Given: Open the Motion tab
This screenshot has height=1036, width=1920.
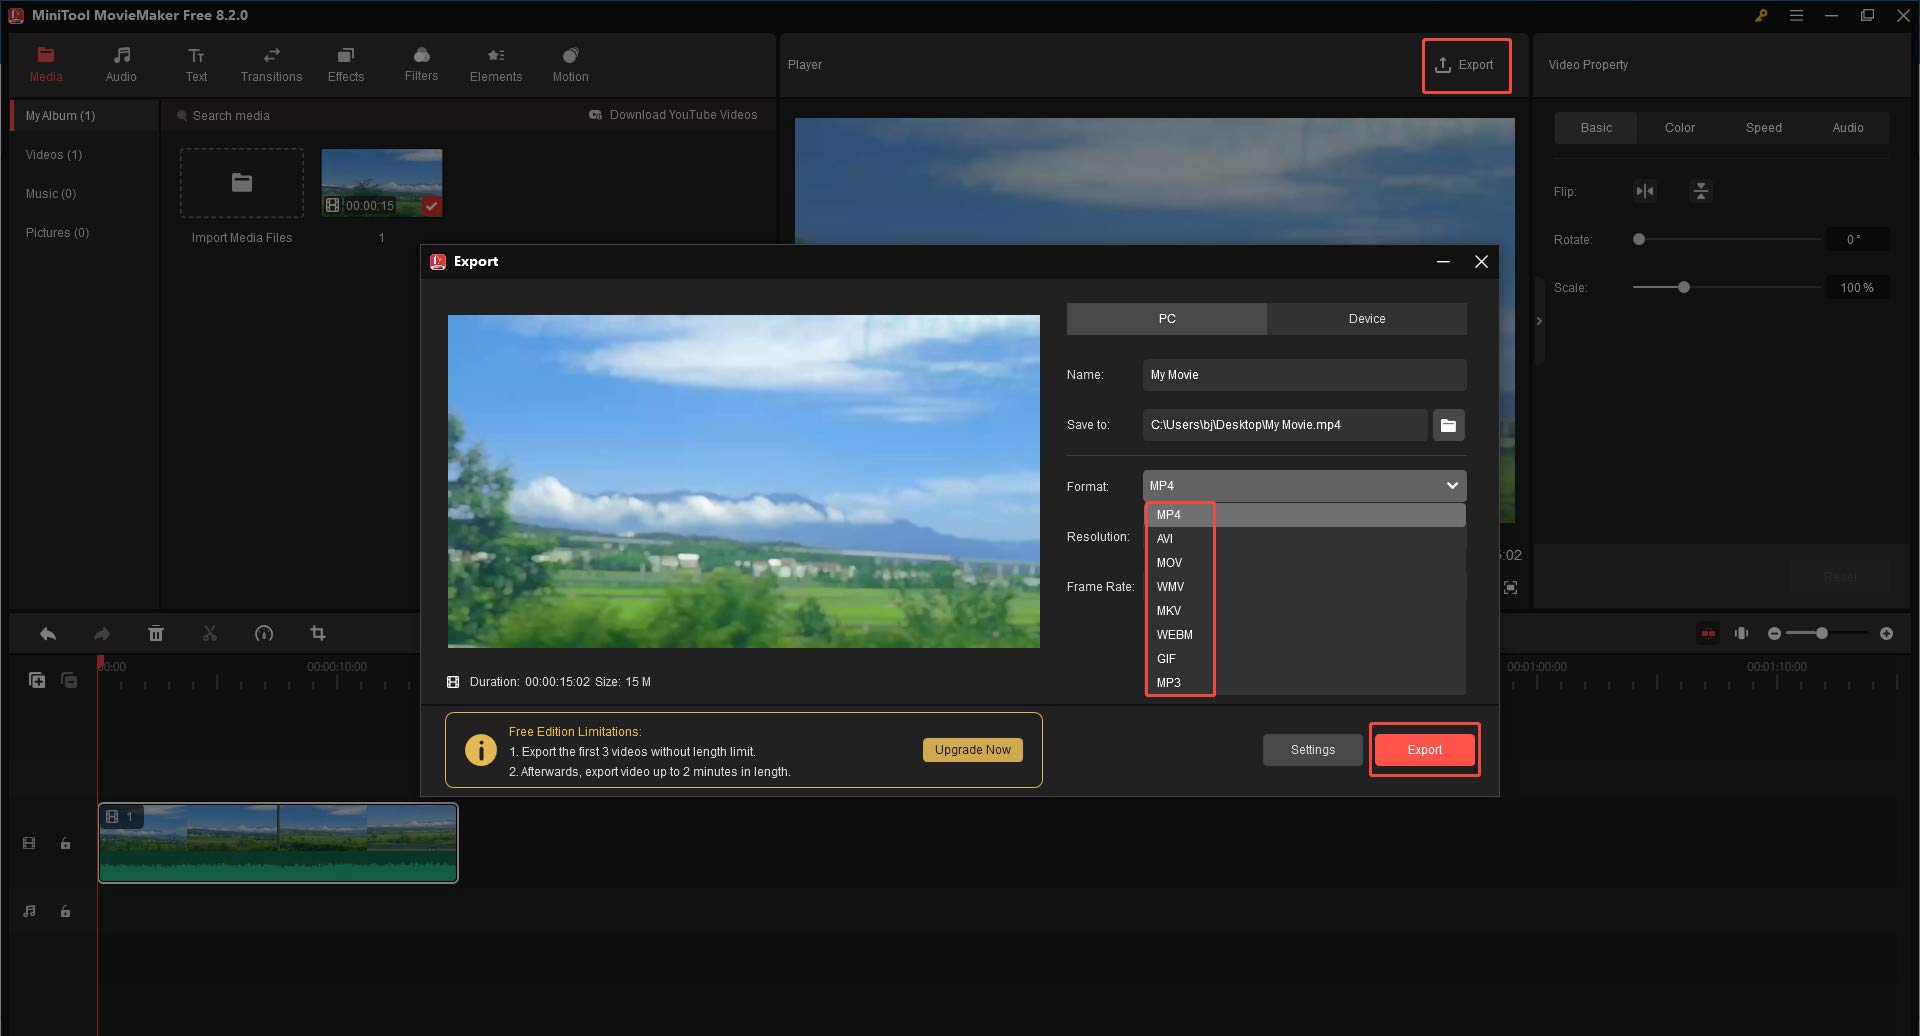Looking at the screenshot, I should [570, 65].
